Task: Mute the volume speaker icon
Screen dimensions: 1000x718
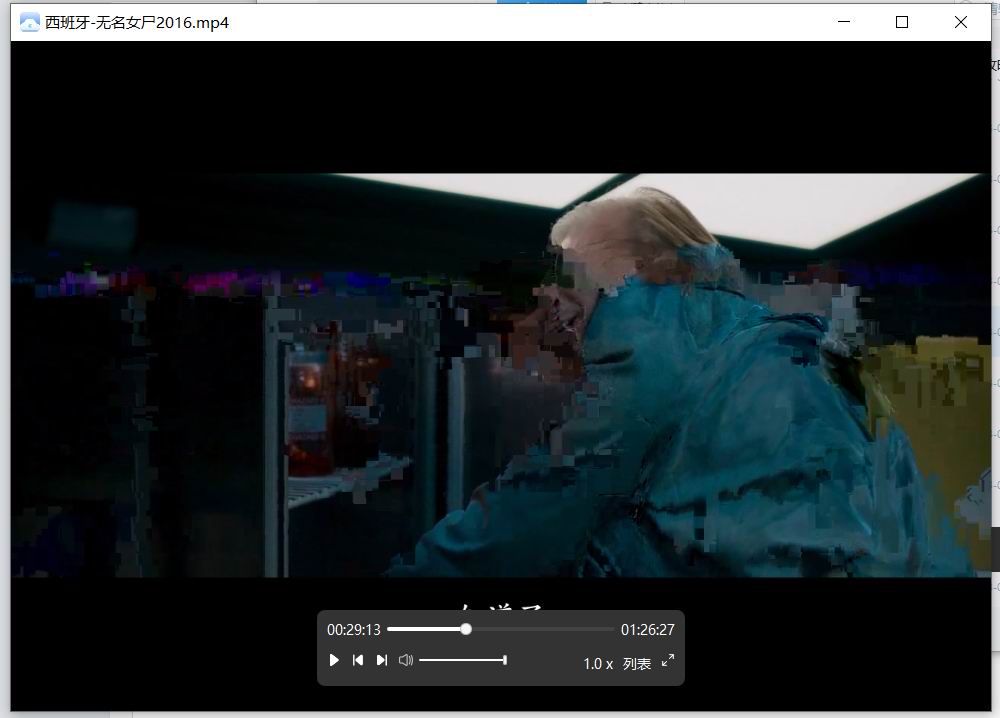Action: pos(406,661)
